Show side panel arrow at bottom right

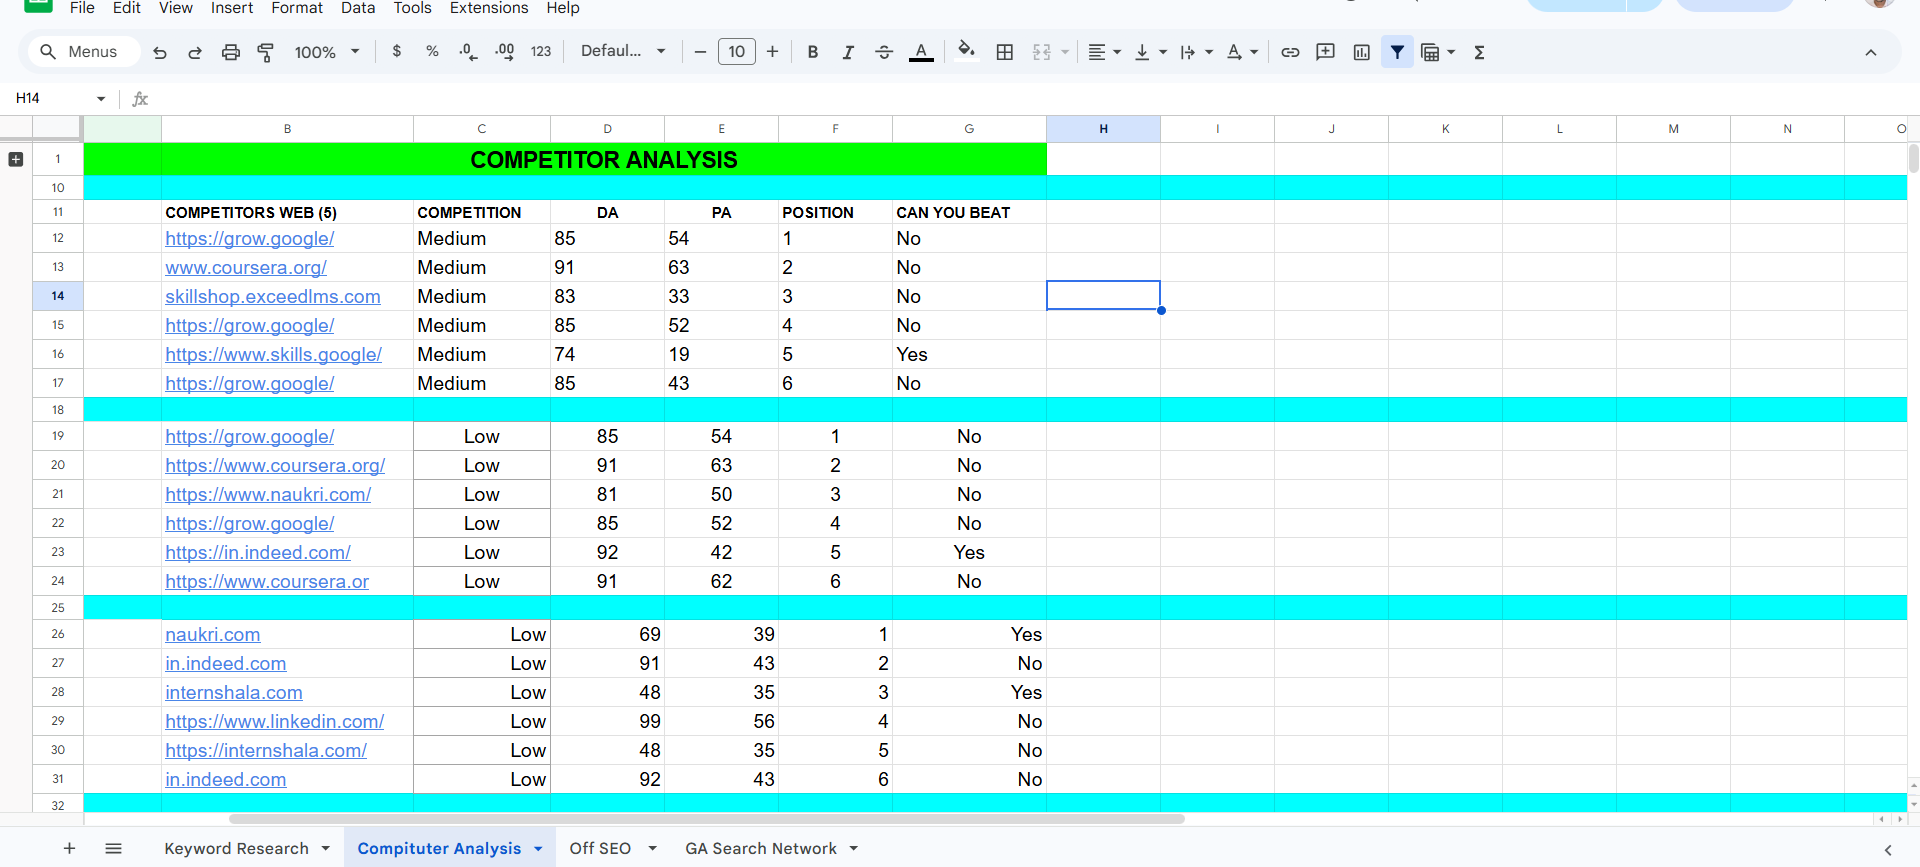(1888, 849)
